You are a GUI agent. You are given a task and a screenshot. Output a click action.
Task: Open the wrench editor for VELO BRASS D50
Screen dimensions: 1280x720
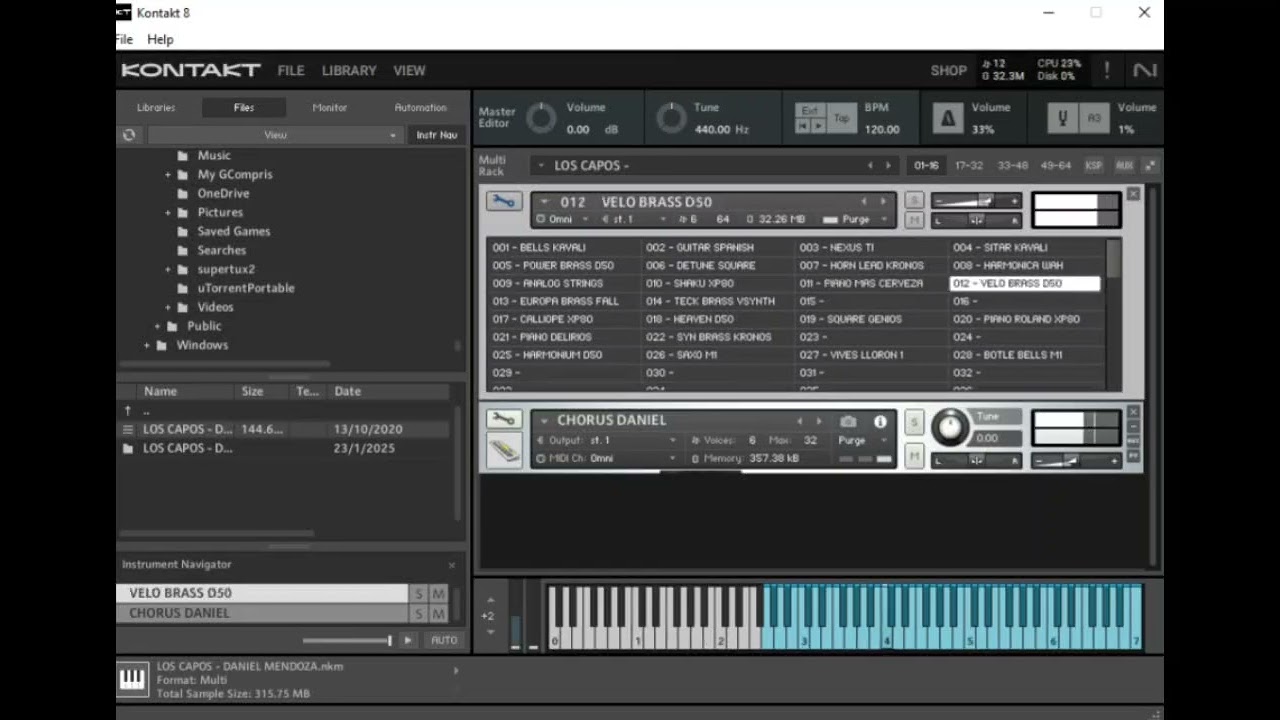pyautogui.click(x=503, y=201)
